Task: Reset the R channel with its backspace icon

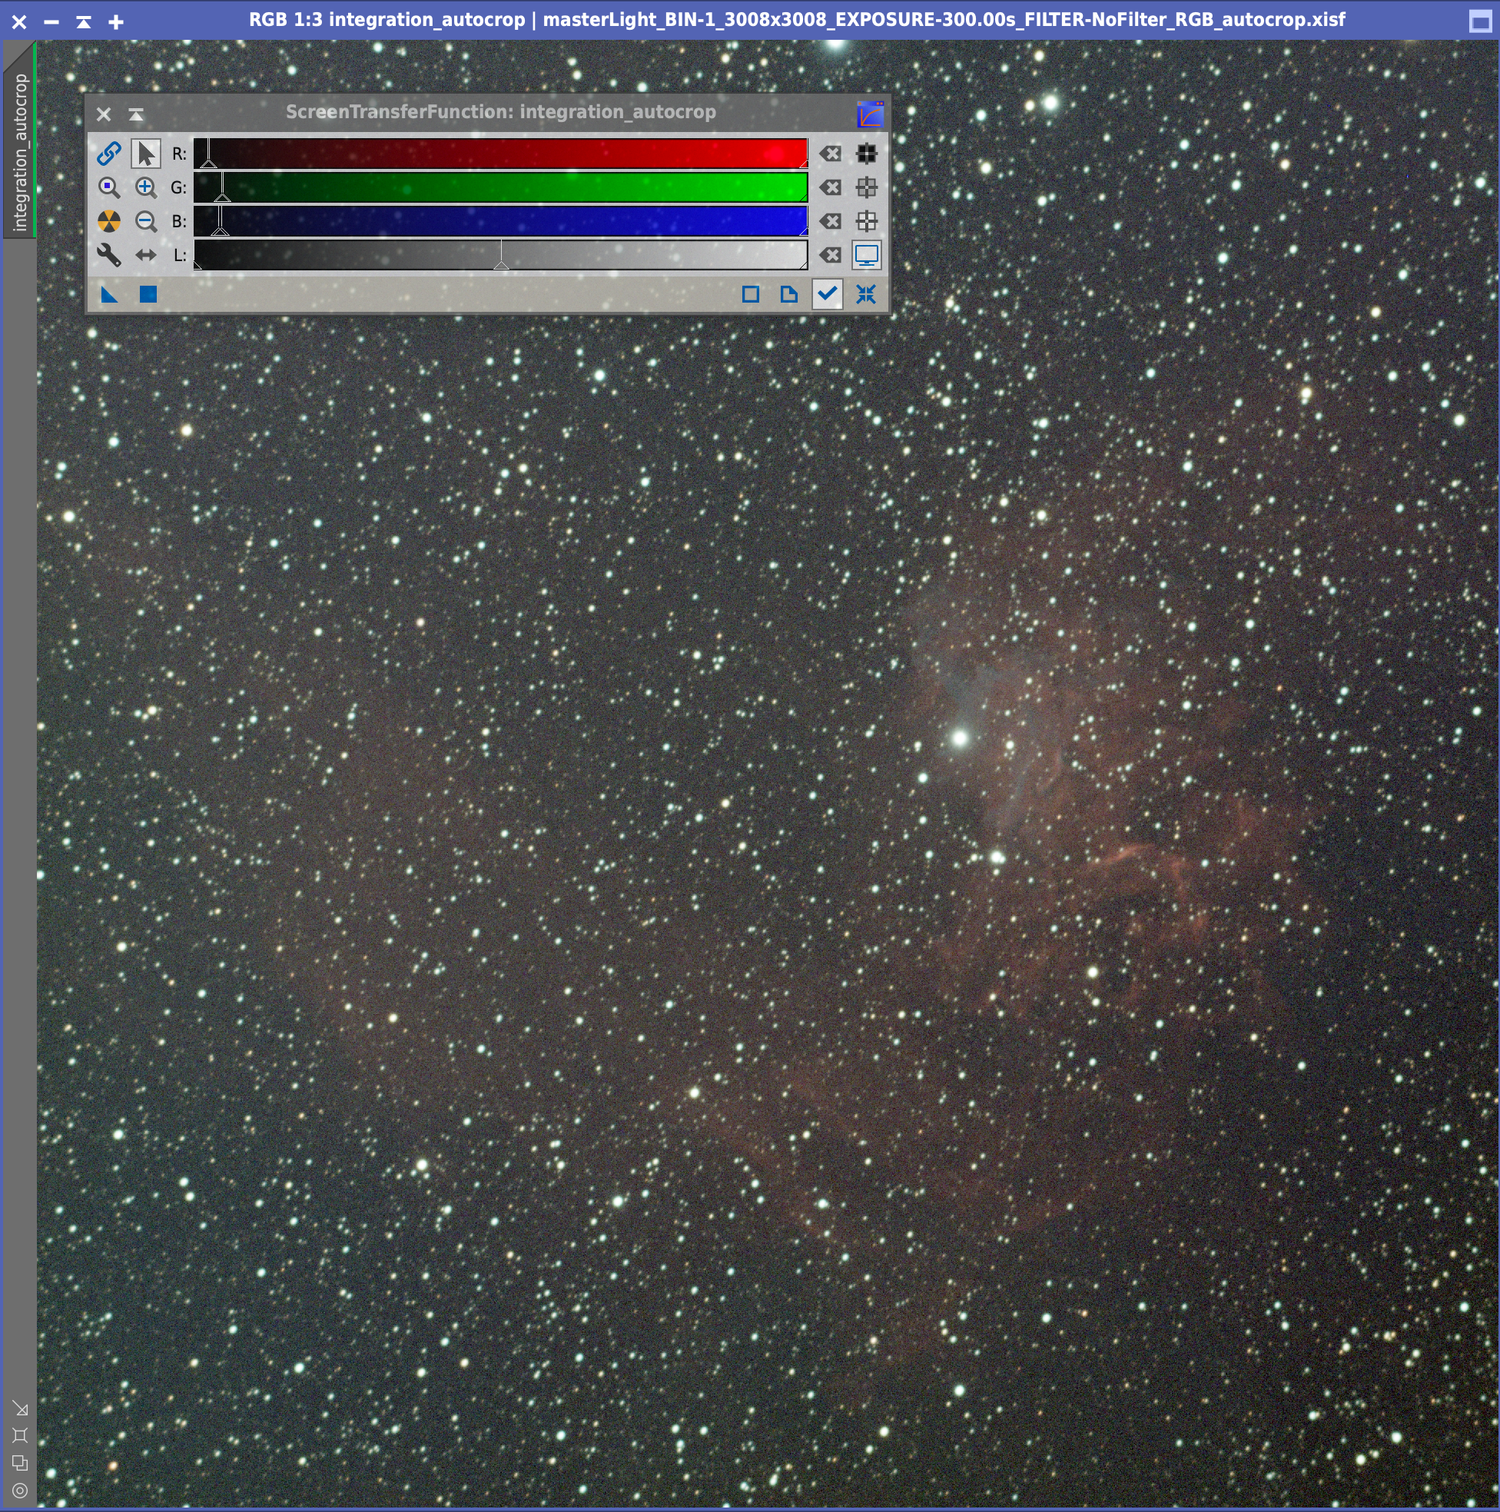Action: pyautogui.click(x=830, y=153)
